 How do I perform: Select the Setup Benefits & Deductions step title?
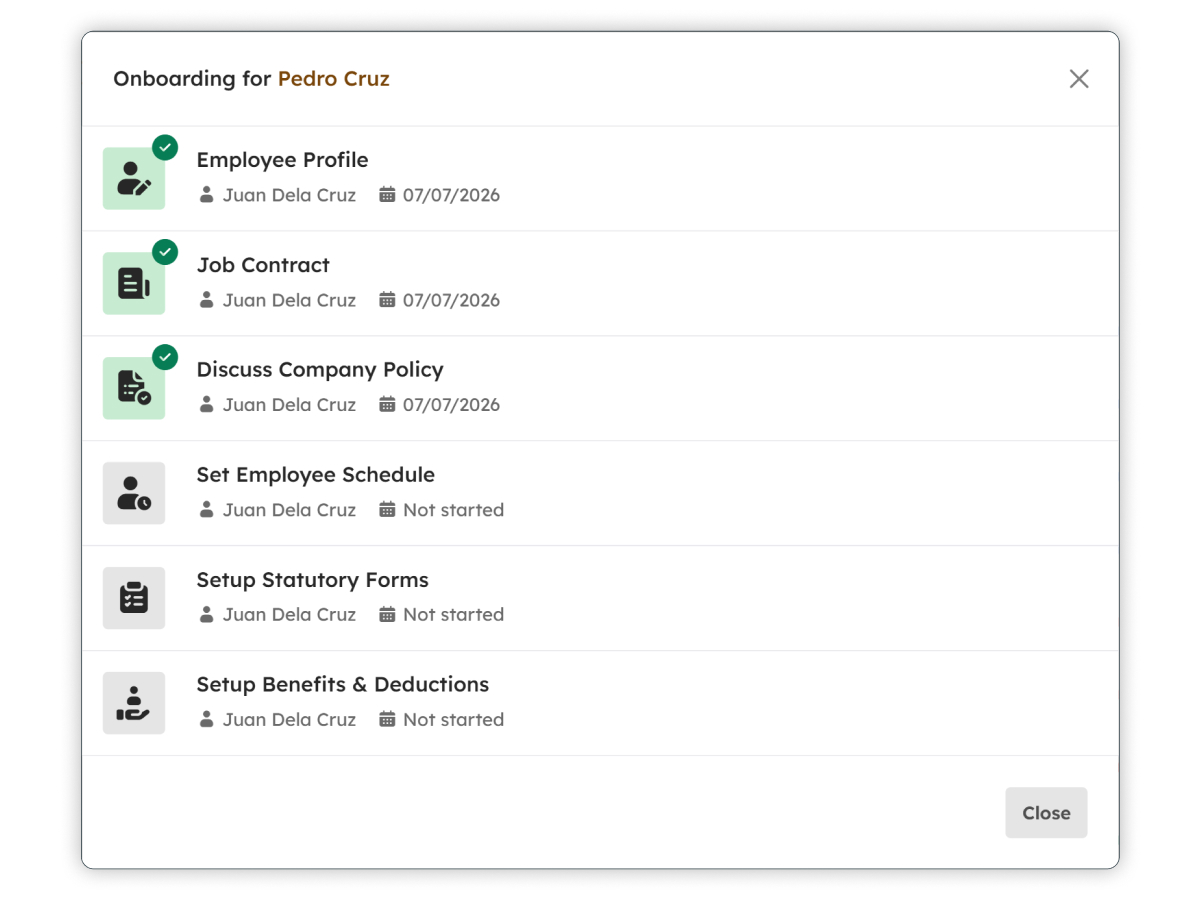pos(343,685)
